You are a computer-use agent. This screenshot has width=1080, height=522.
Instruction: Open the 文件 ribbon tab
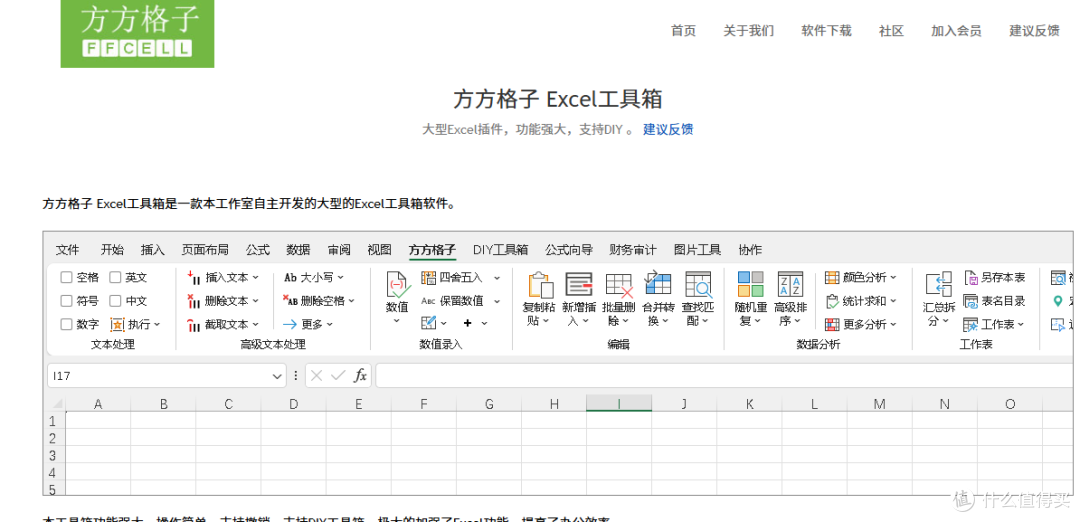tap(68, 249)
